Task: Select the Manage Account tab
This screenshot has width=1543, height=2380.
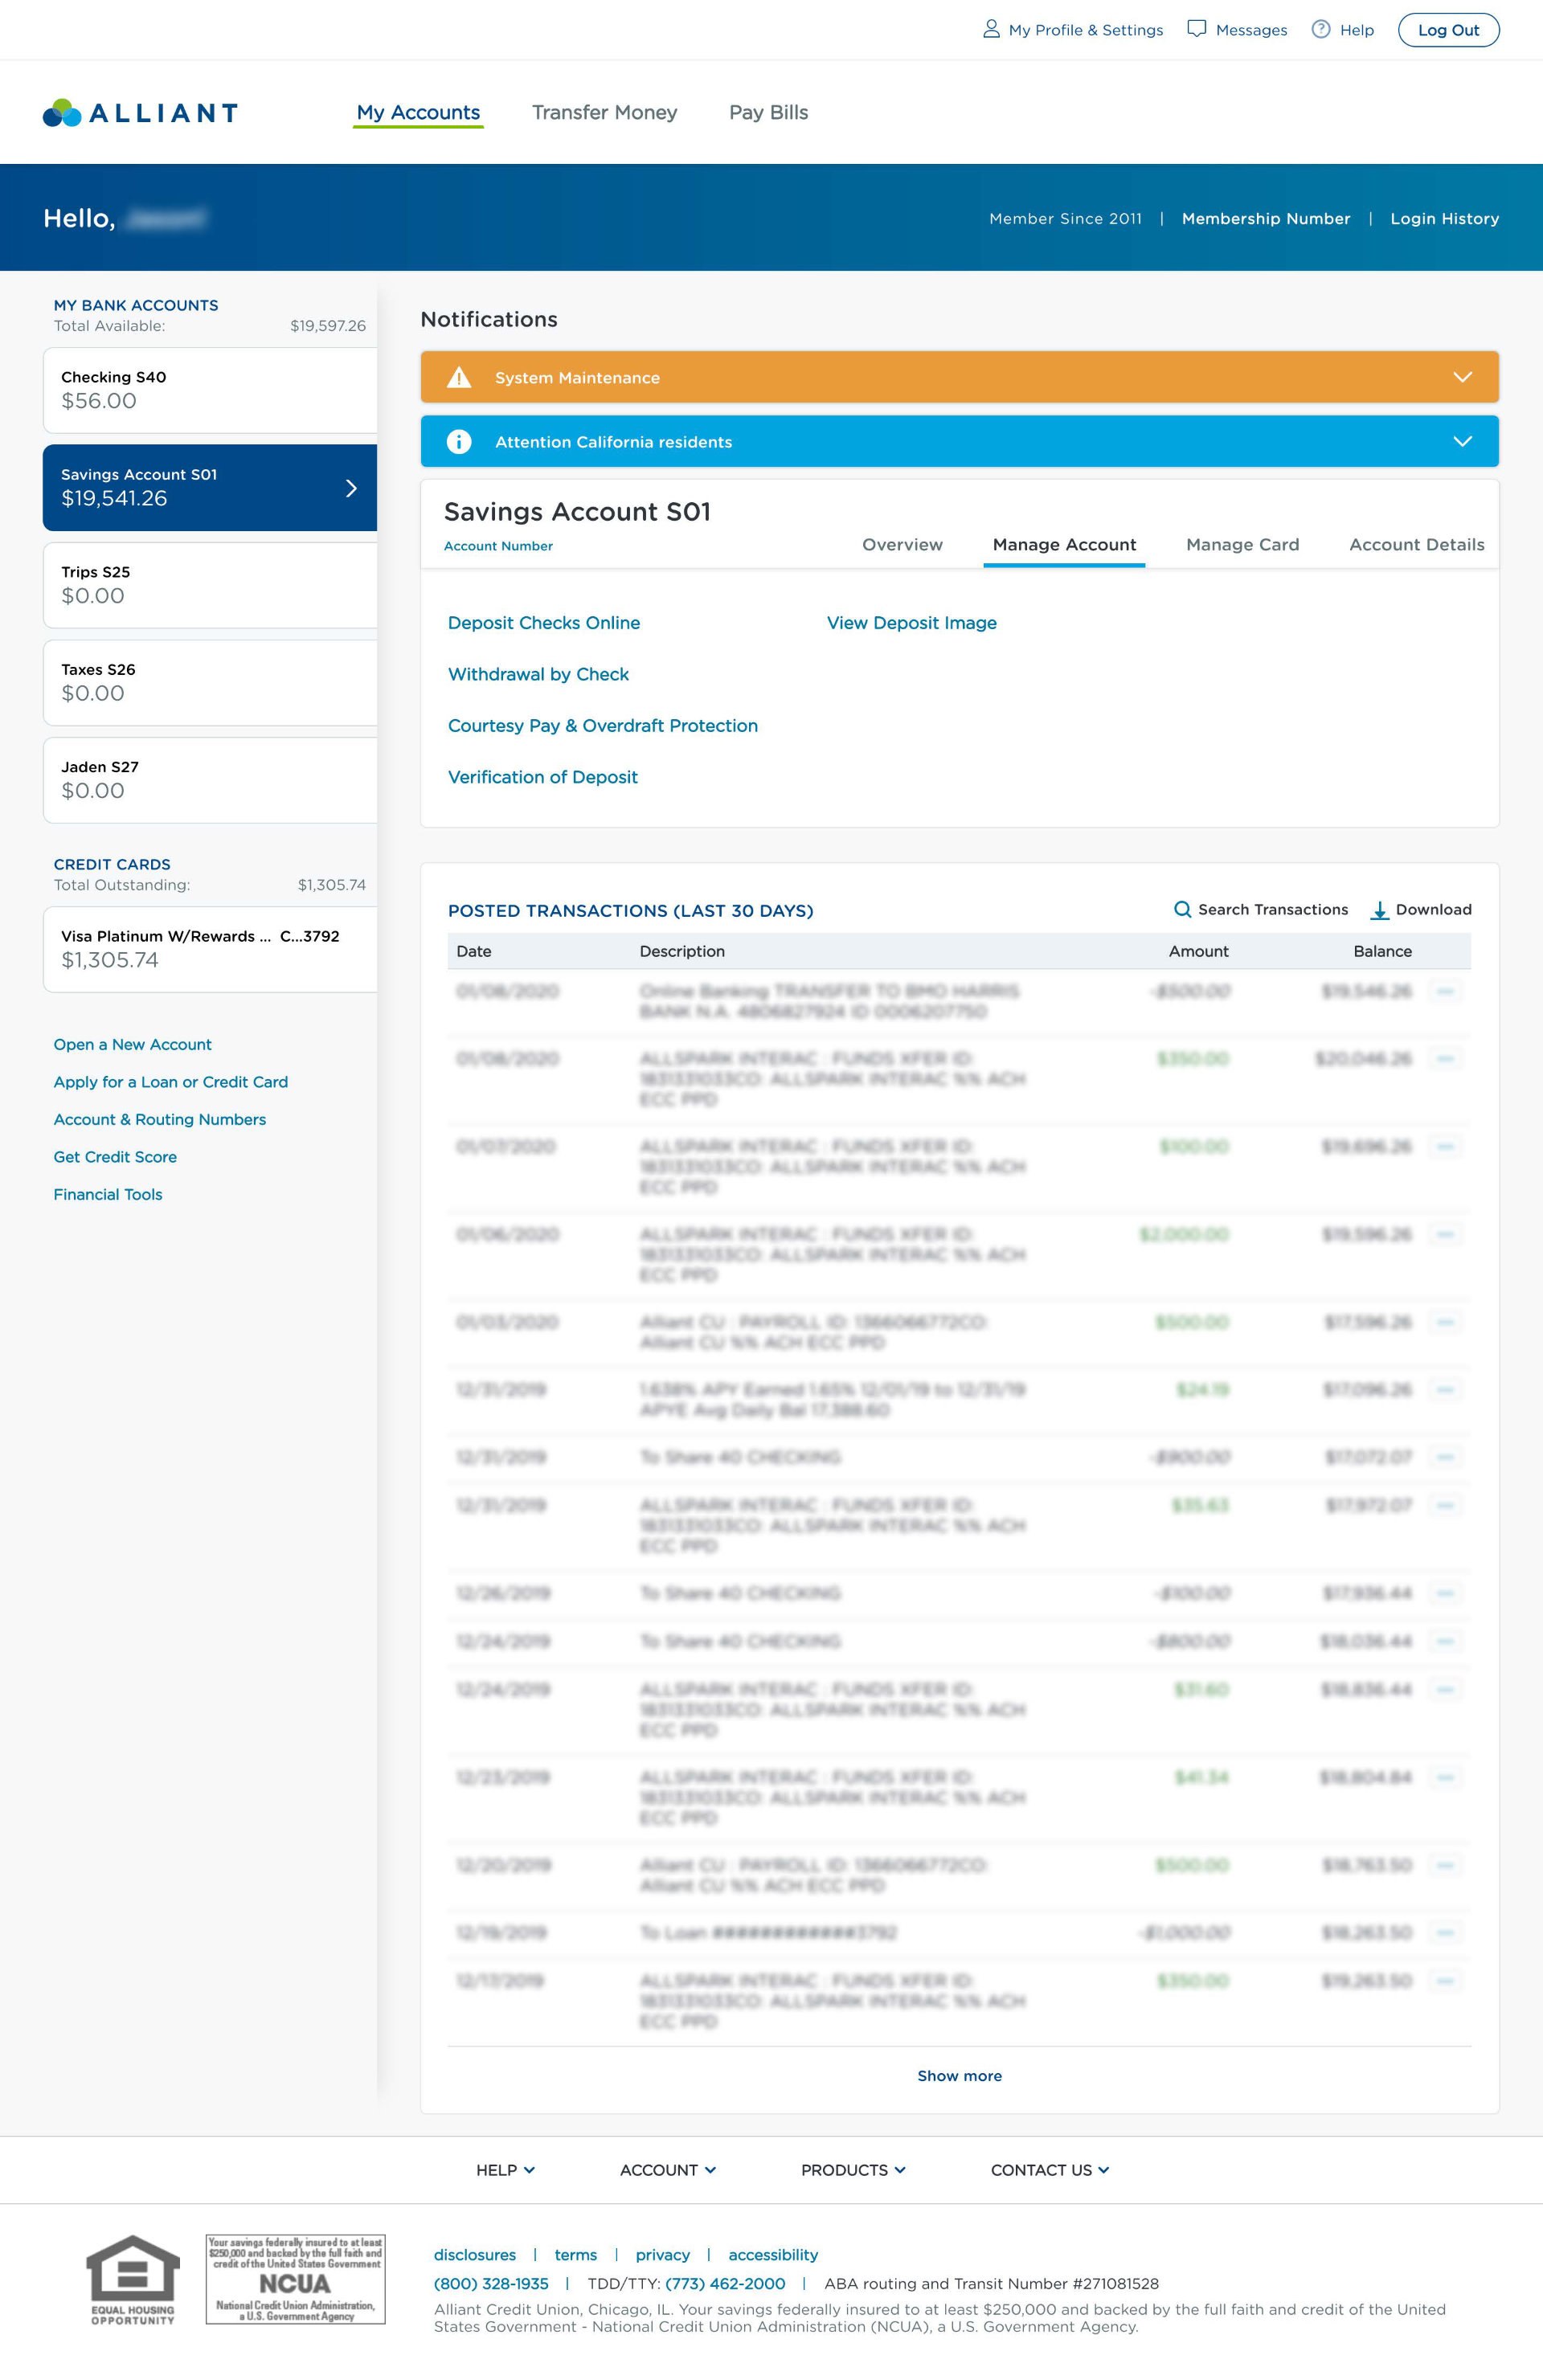Action: click(1064, 544)
